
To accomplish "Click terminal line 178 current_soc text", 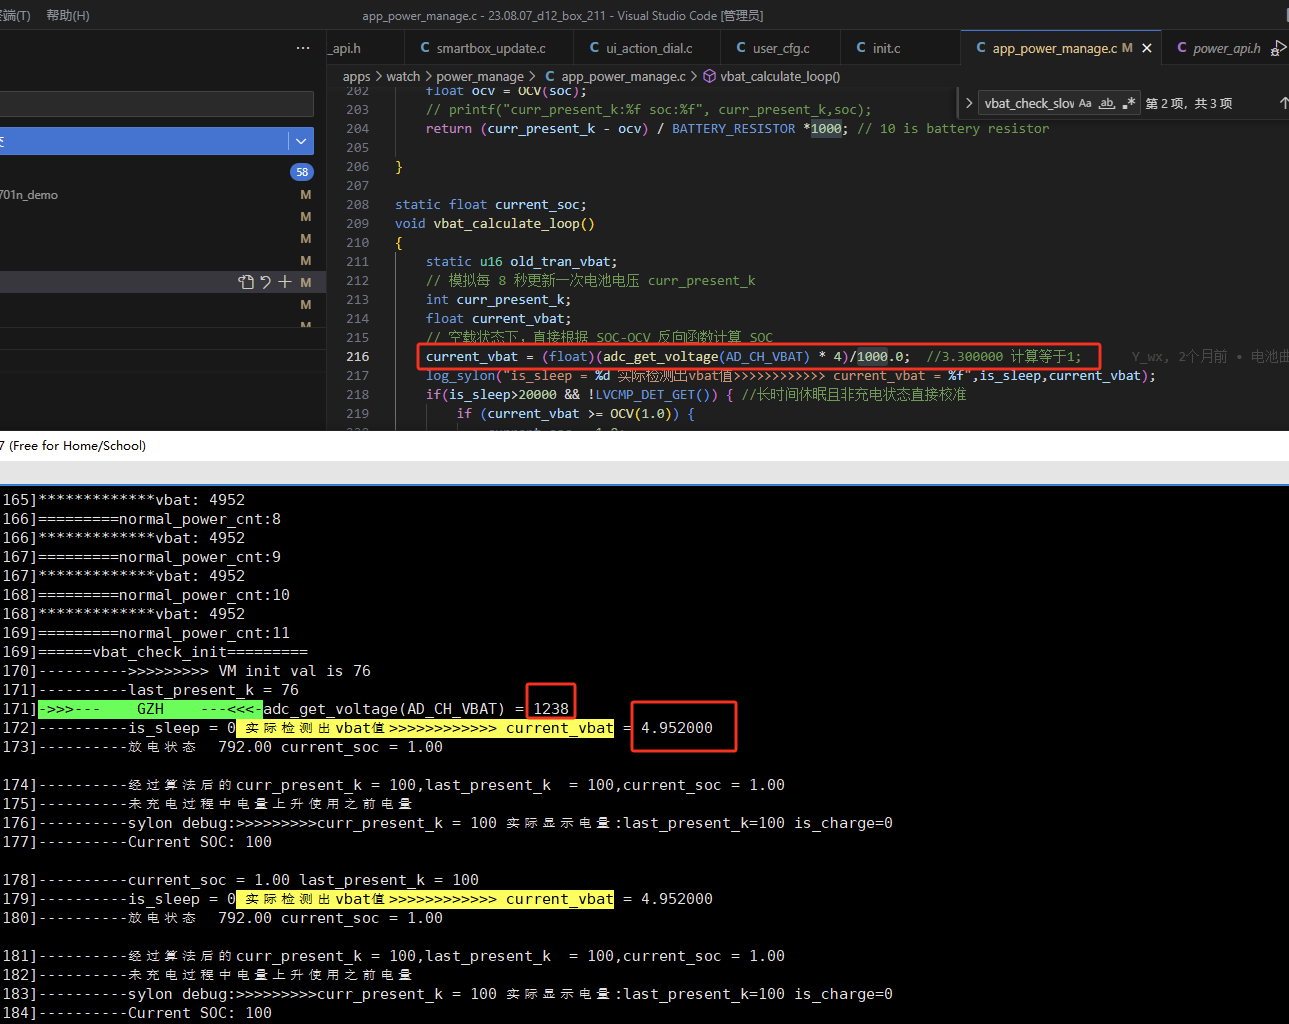I will pos(209,880).
